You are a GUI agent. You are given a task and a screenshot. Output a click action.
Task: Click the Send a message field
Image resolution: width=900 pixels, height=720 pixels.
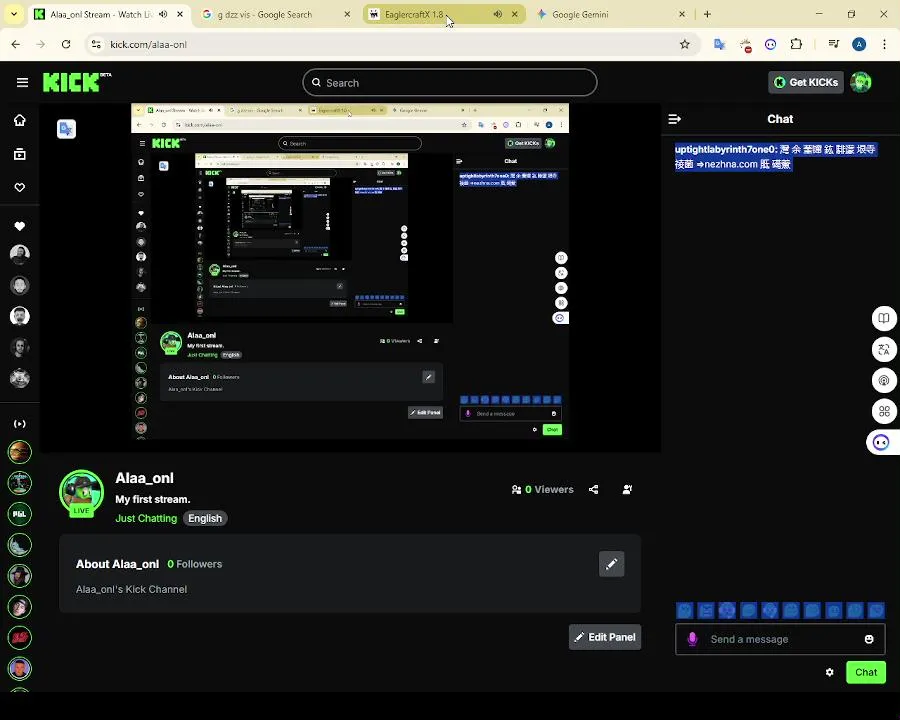[x=780, y=639]
